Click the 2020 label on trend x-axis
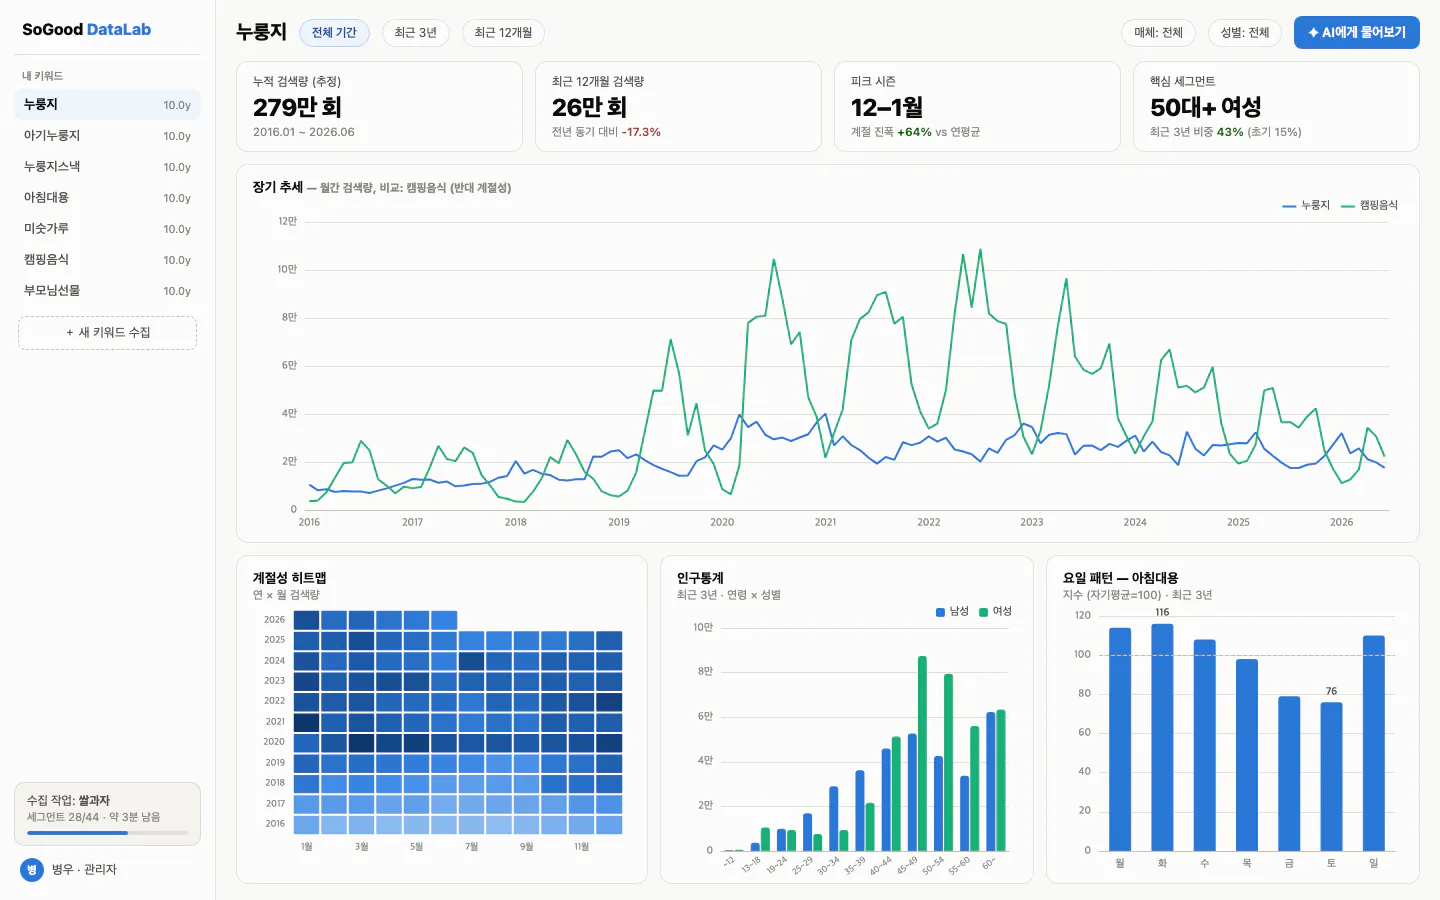Viewport: 1440px width, 900px height. (x=722, y=522)
